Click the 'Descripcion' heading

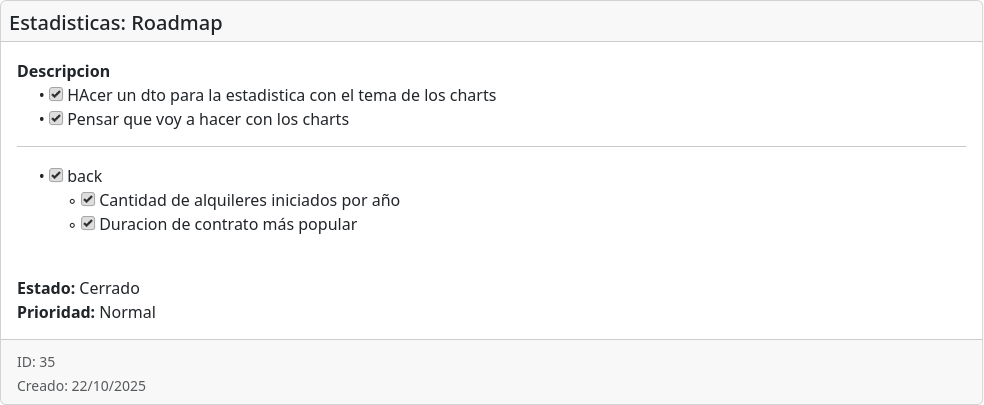63,71
